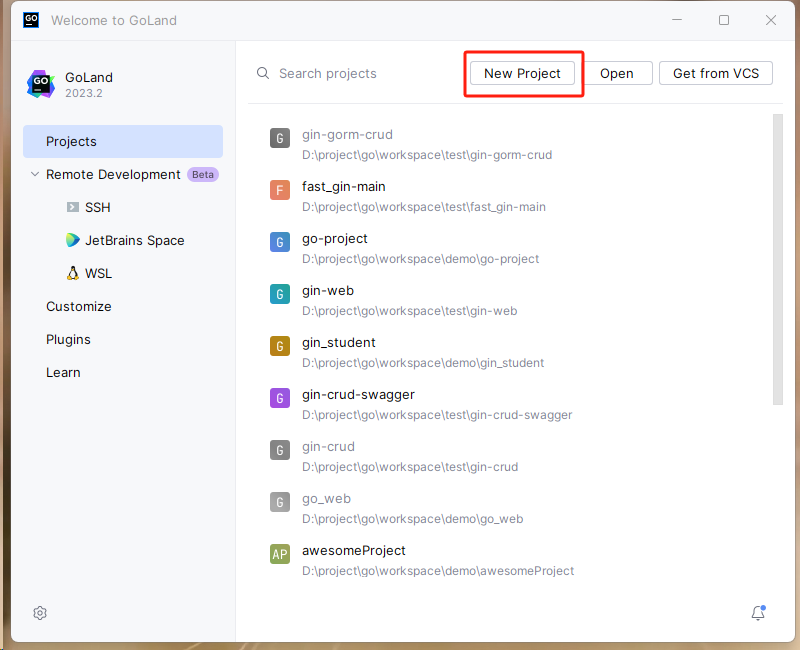Click the gin-gorm-crud project icon
This screenshot has height=650, width=800.
[280, 138]
